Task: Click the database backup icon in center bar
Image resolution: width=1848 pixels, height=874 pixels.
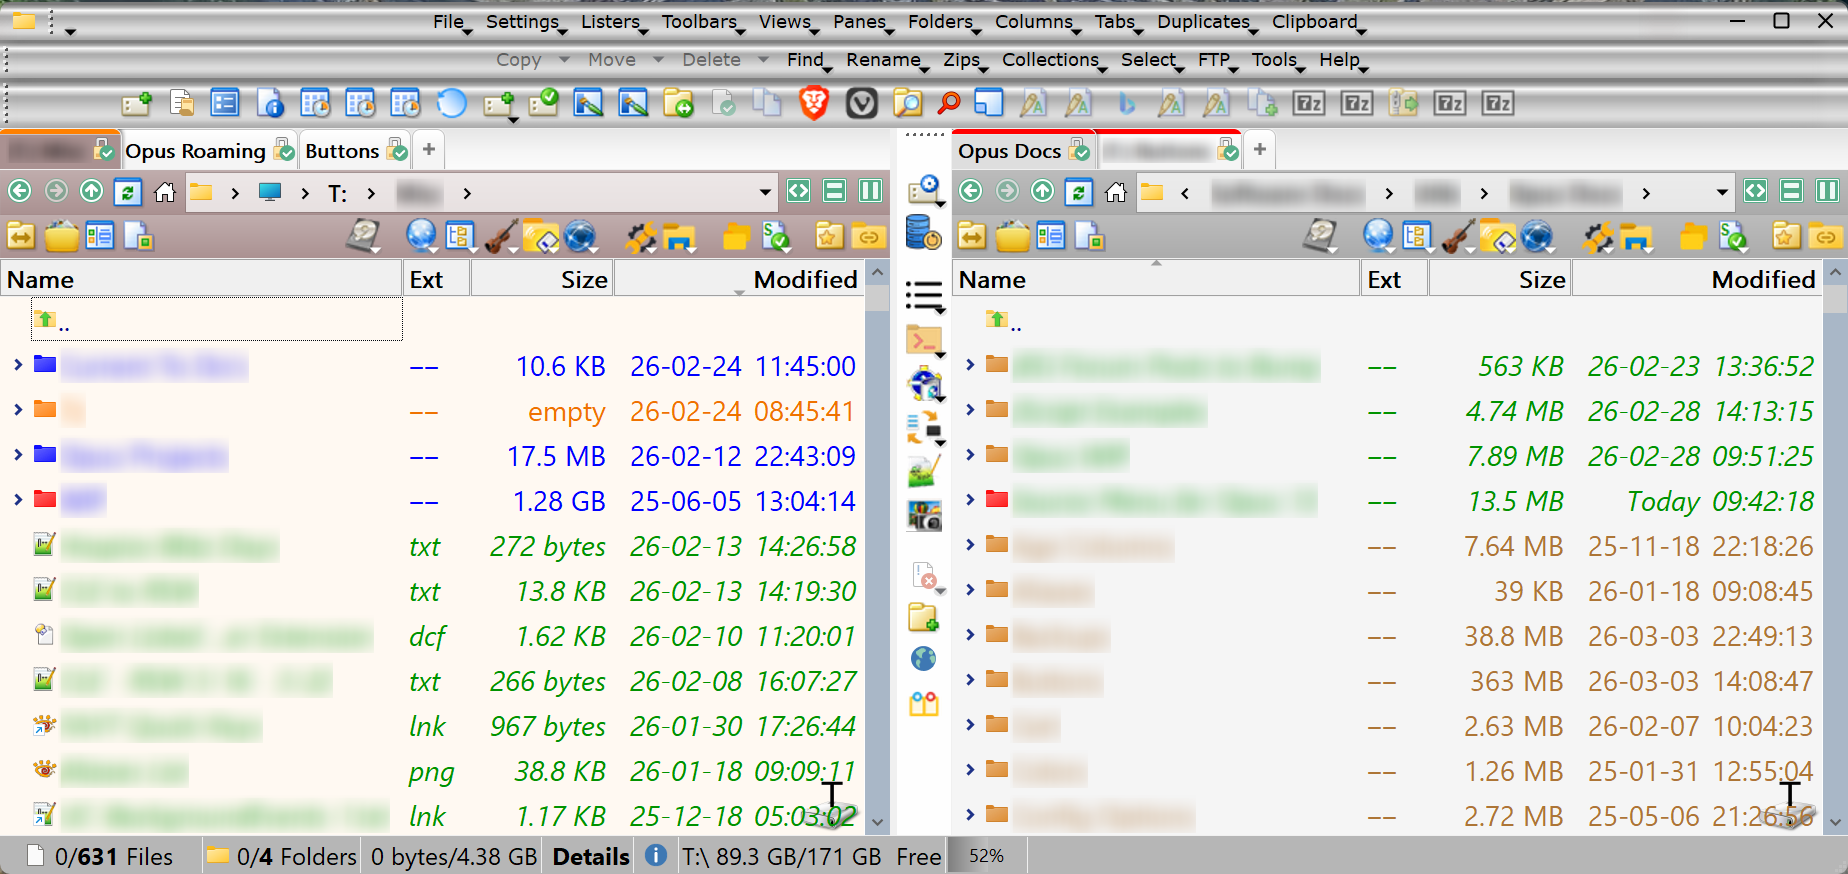Action: (x=923, y=233)
